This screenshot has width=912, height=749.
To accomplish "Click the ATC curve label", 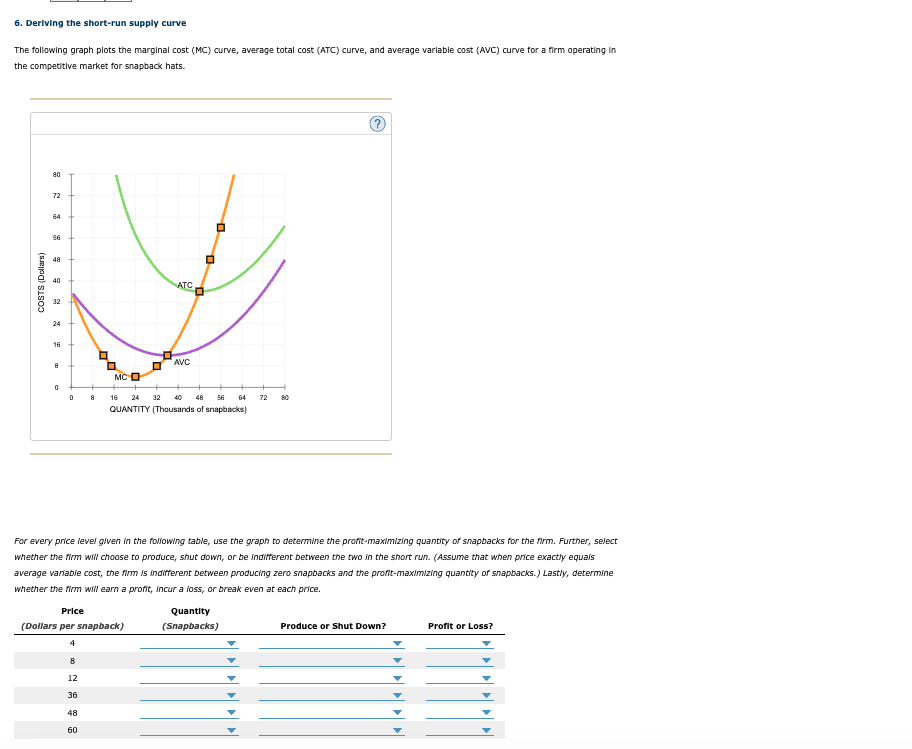I will 185,285.
